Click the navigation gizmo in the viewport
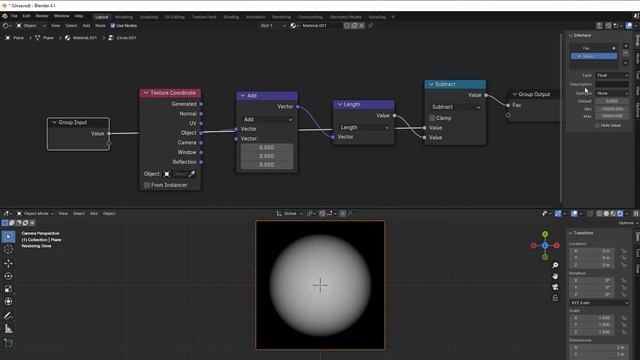 (545, 245)
